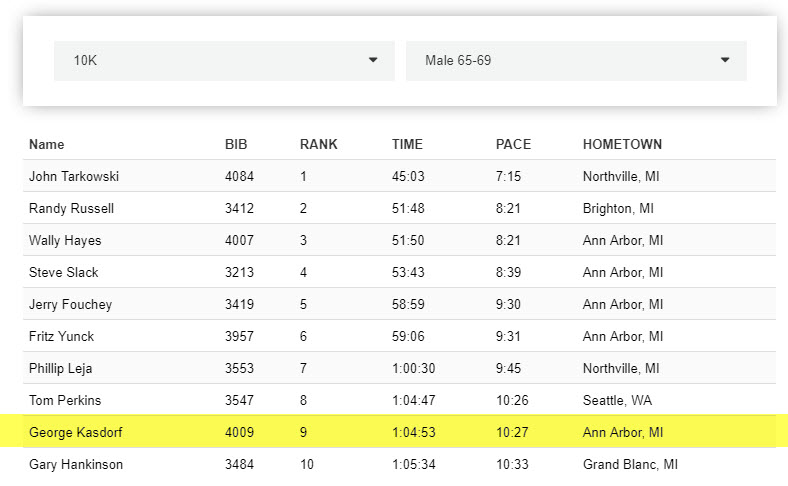
Task: Click Steve Slack's name
Action: [64, 273]
